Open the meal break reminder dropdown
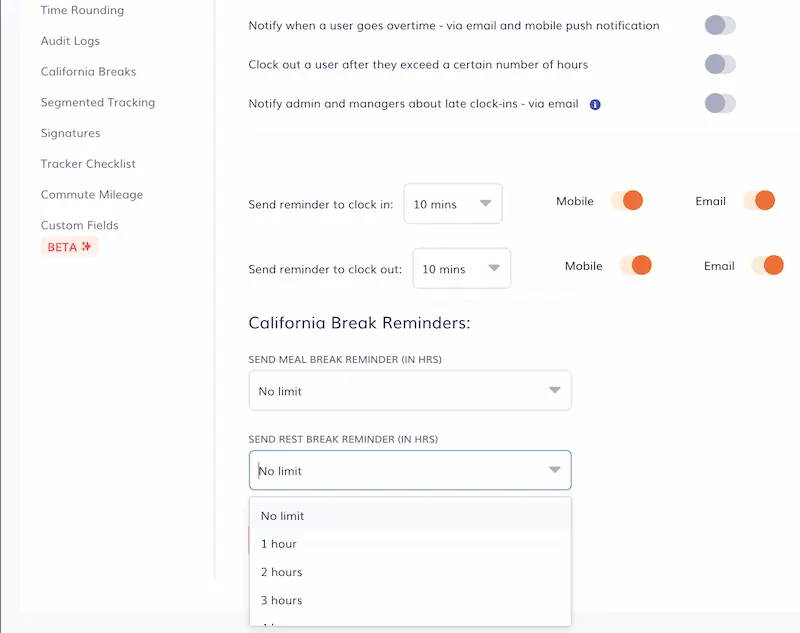The width and height of the screenshot is (800, 633). tap(410, 390)
